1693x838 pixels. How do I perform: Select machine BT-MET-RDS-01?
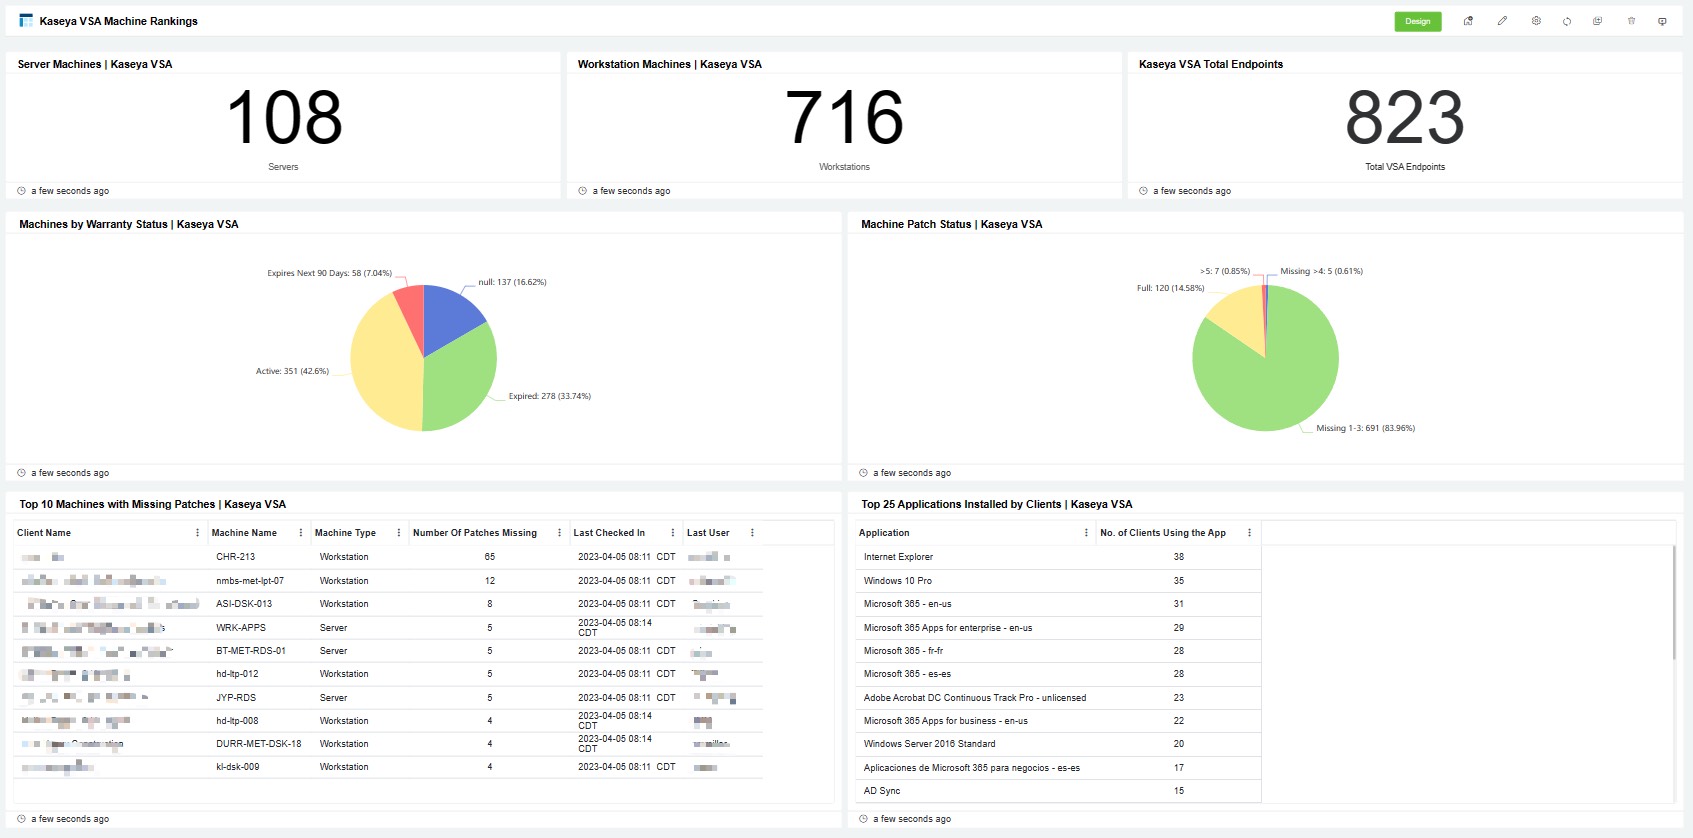(251, 651)
